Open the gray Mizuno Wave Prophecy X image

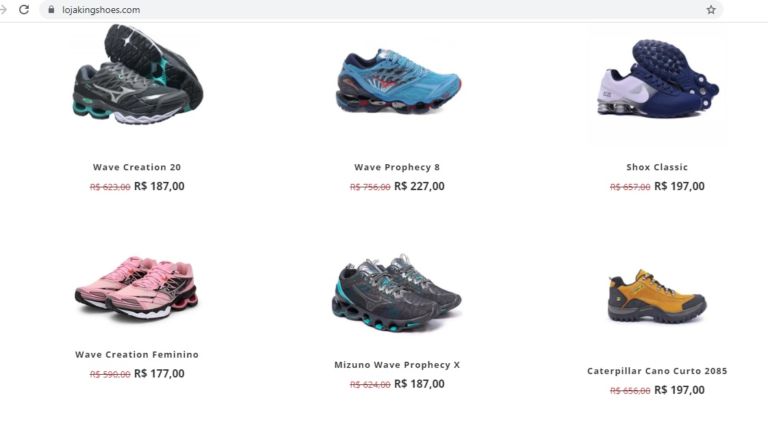pyautogui.click(x=396, y=293)
